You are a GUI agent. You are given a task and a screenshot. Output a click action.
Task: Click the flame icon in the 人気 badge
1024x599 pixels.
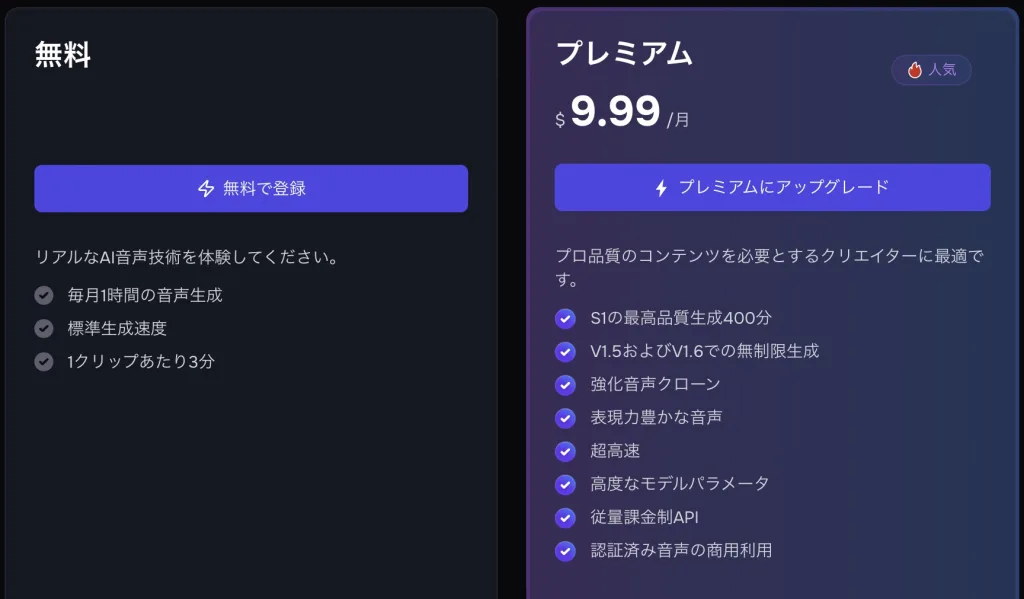point(914,70)
